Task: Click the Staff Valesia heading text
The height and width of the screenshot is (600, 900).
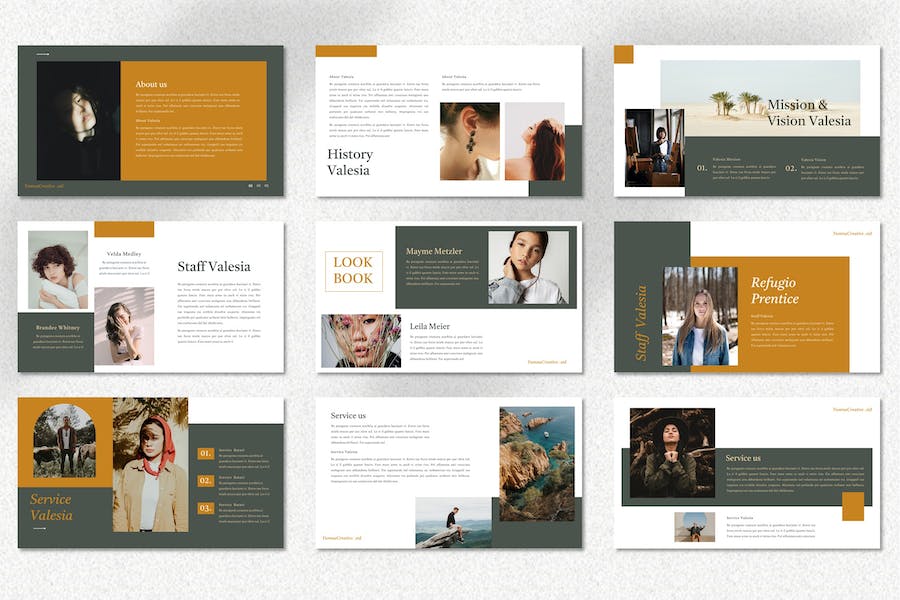Action: [213, 266]
